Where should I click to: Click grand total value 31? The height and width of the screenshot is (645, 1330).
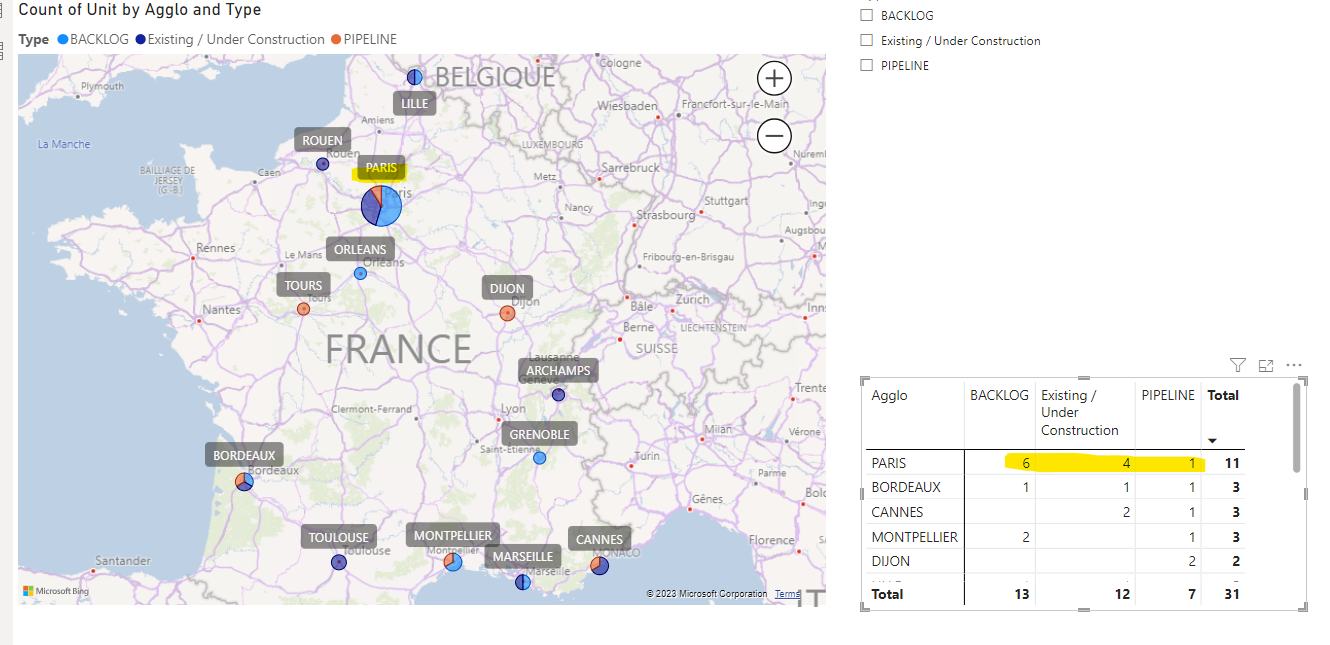tap(1232, 594)
